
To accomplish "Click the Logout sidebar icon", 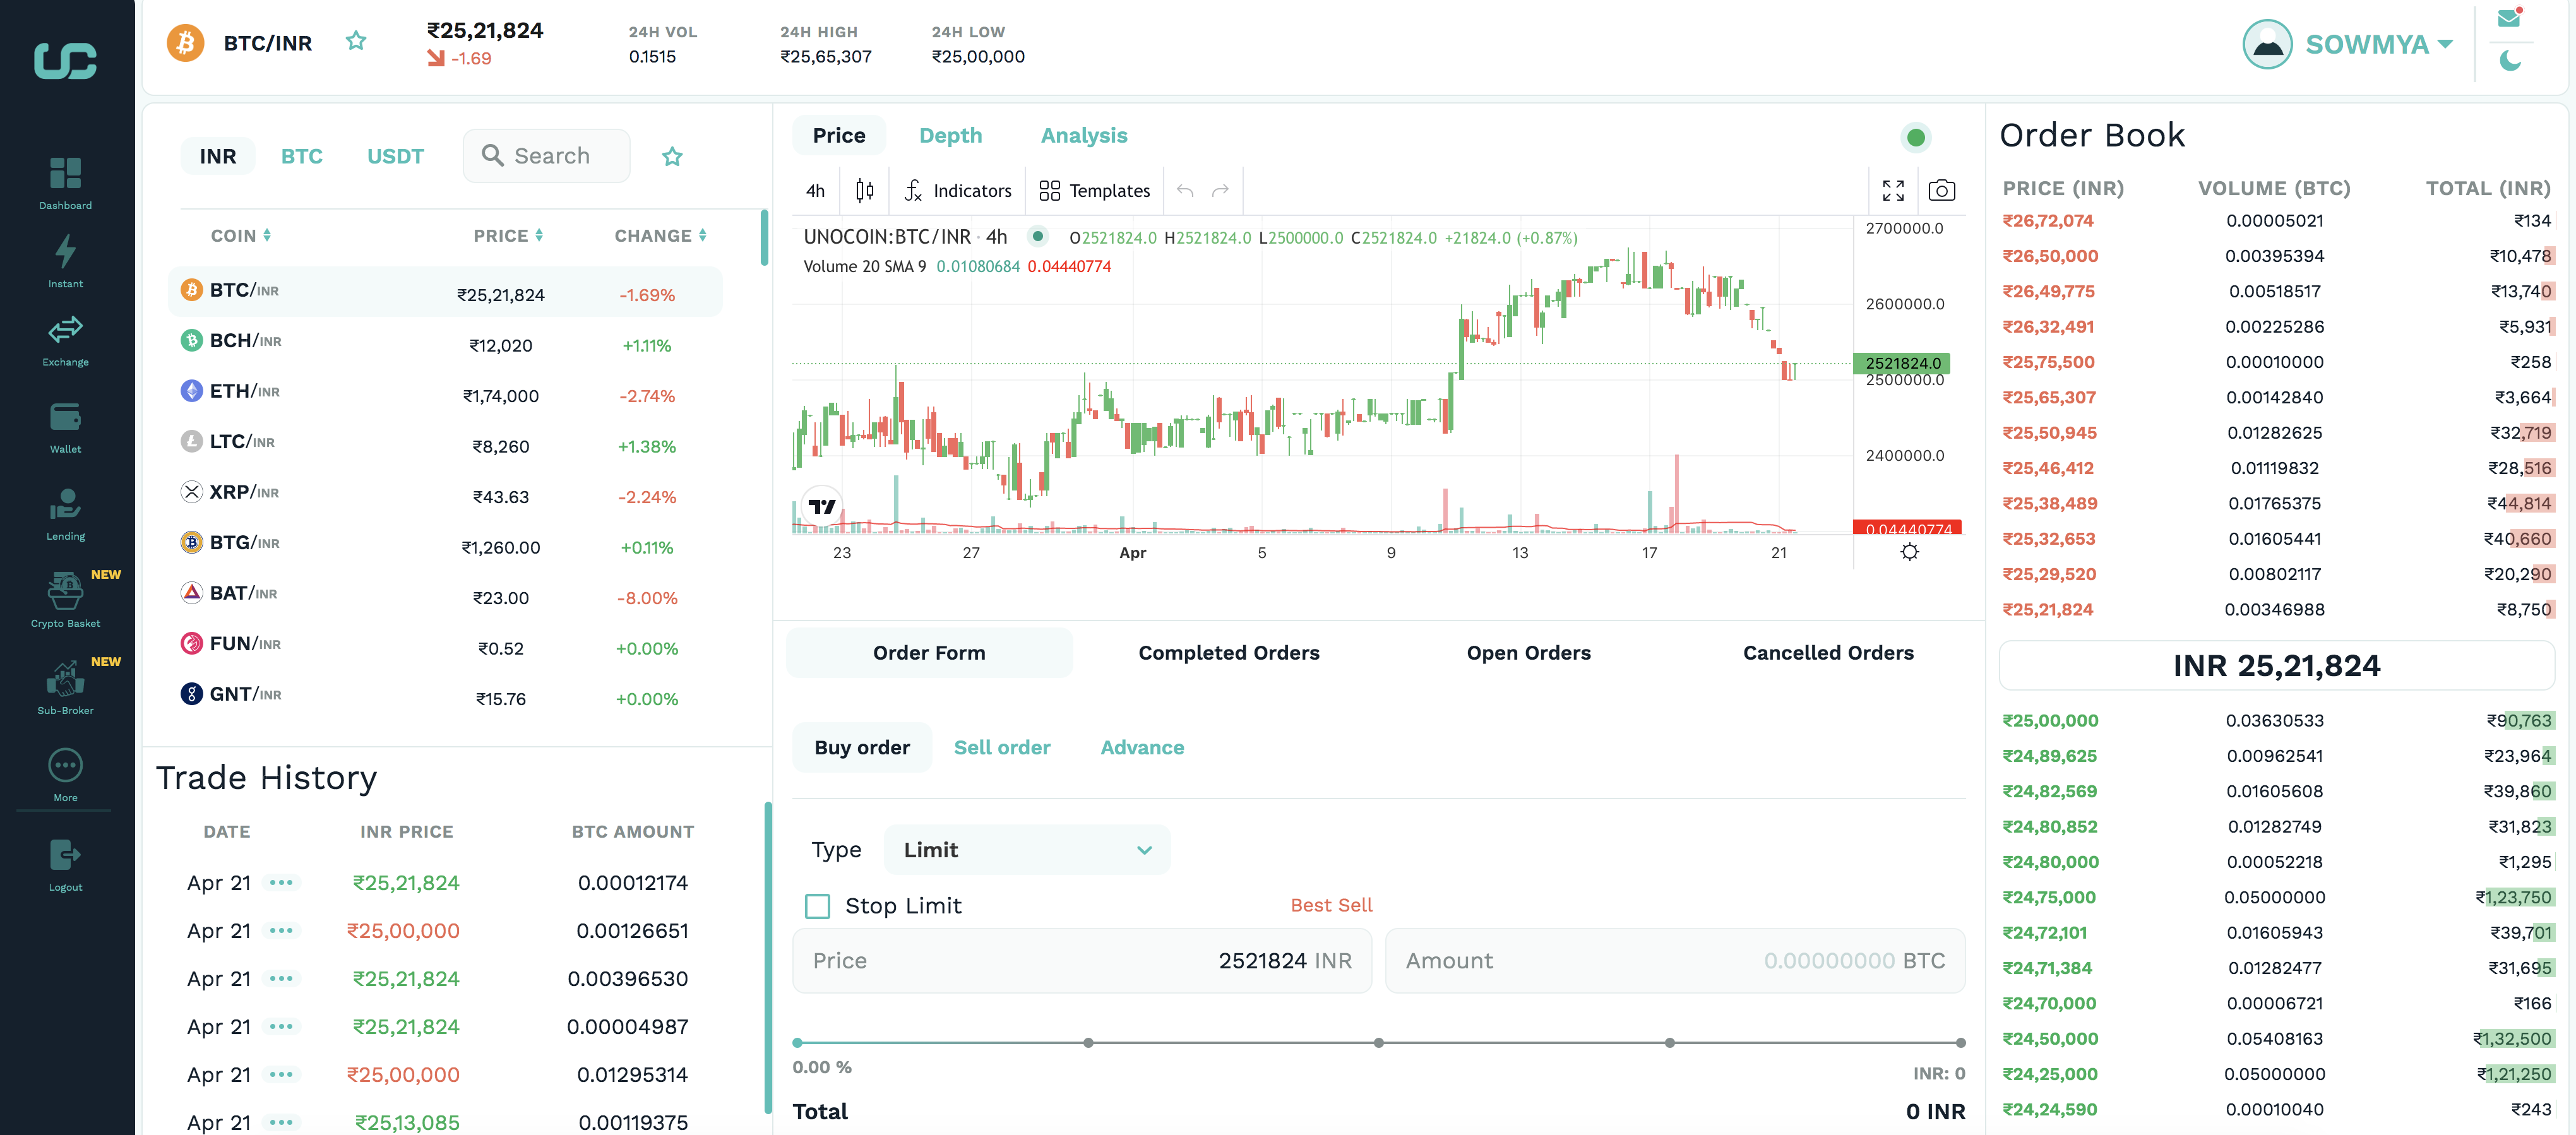I will tap(66, 864).
